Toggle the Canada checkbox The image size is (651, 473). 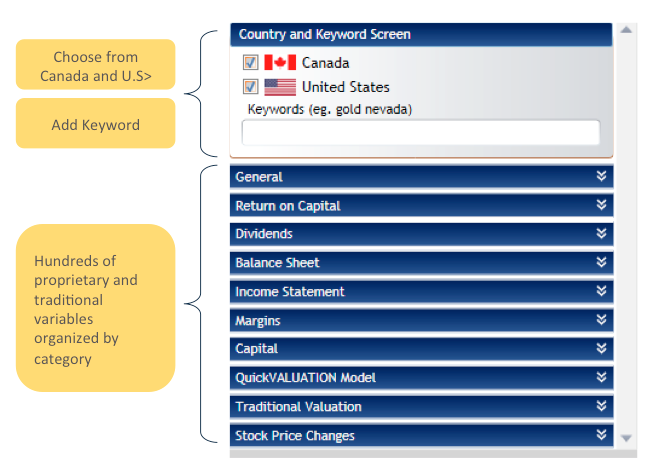coord(250,63)
